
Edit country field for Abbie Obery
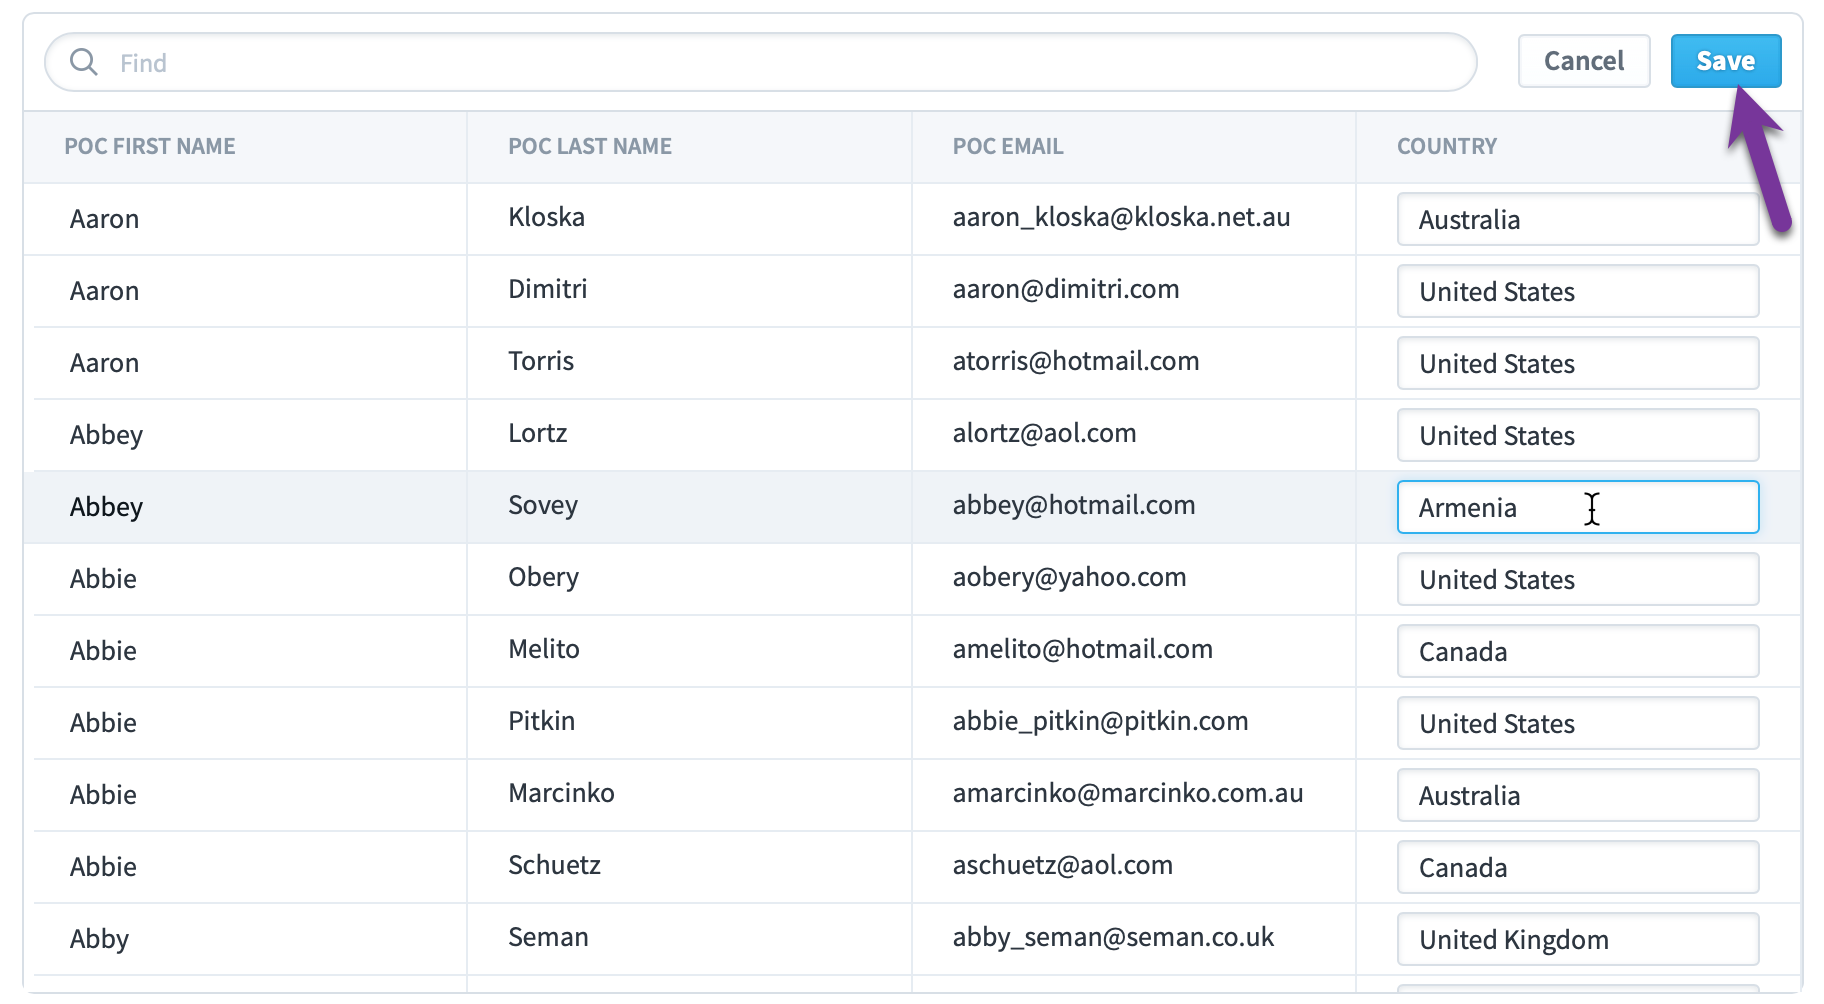[x=1578, y=579]
